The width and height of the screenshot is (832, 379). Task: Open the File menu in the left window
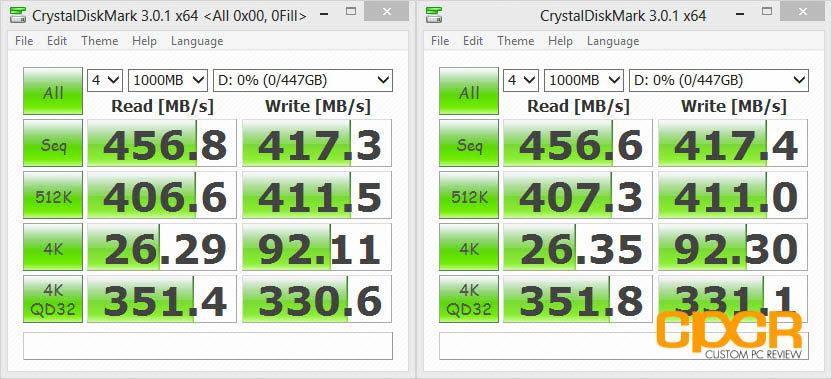24,41
